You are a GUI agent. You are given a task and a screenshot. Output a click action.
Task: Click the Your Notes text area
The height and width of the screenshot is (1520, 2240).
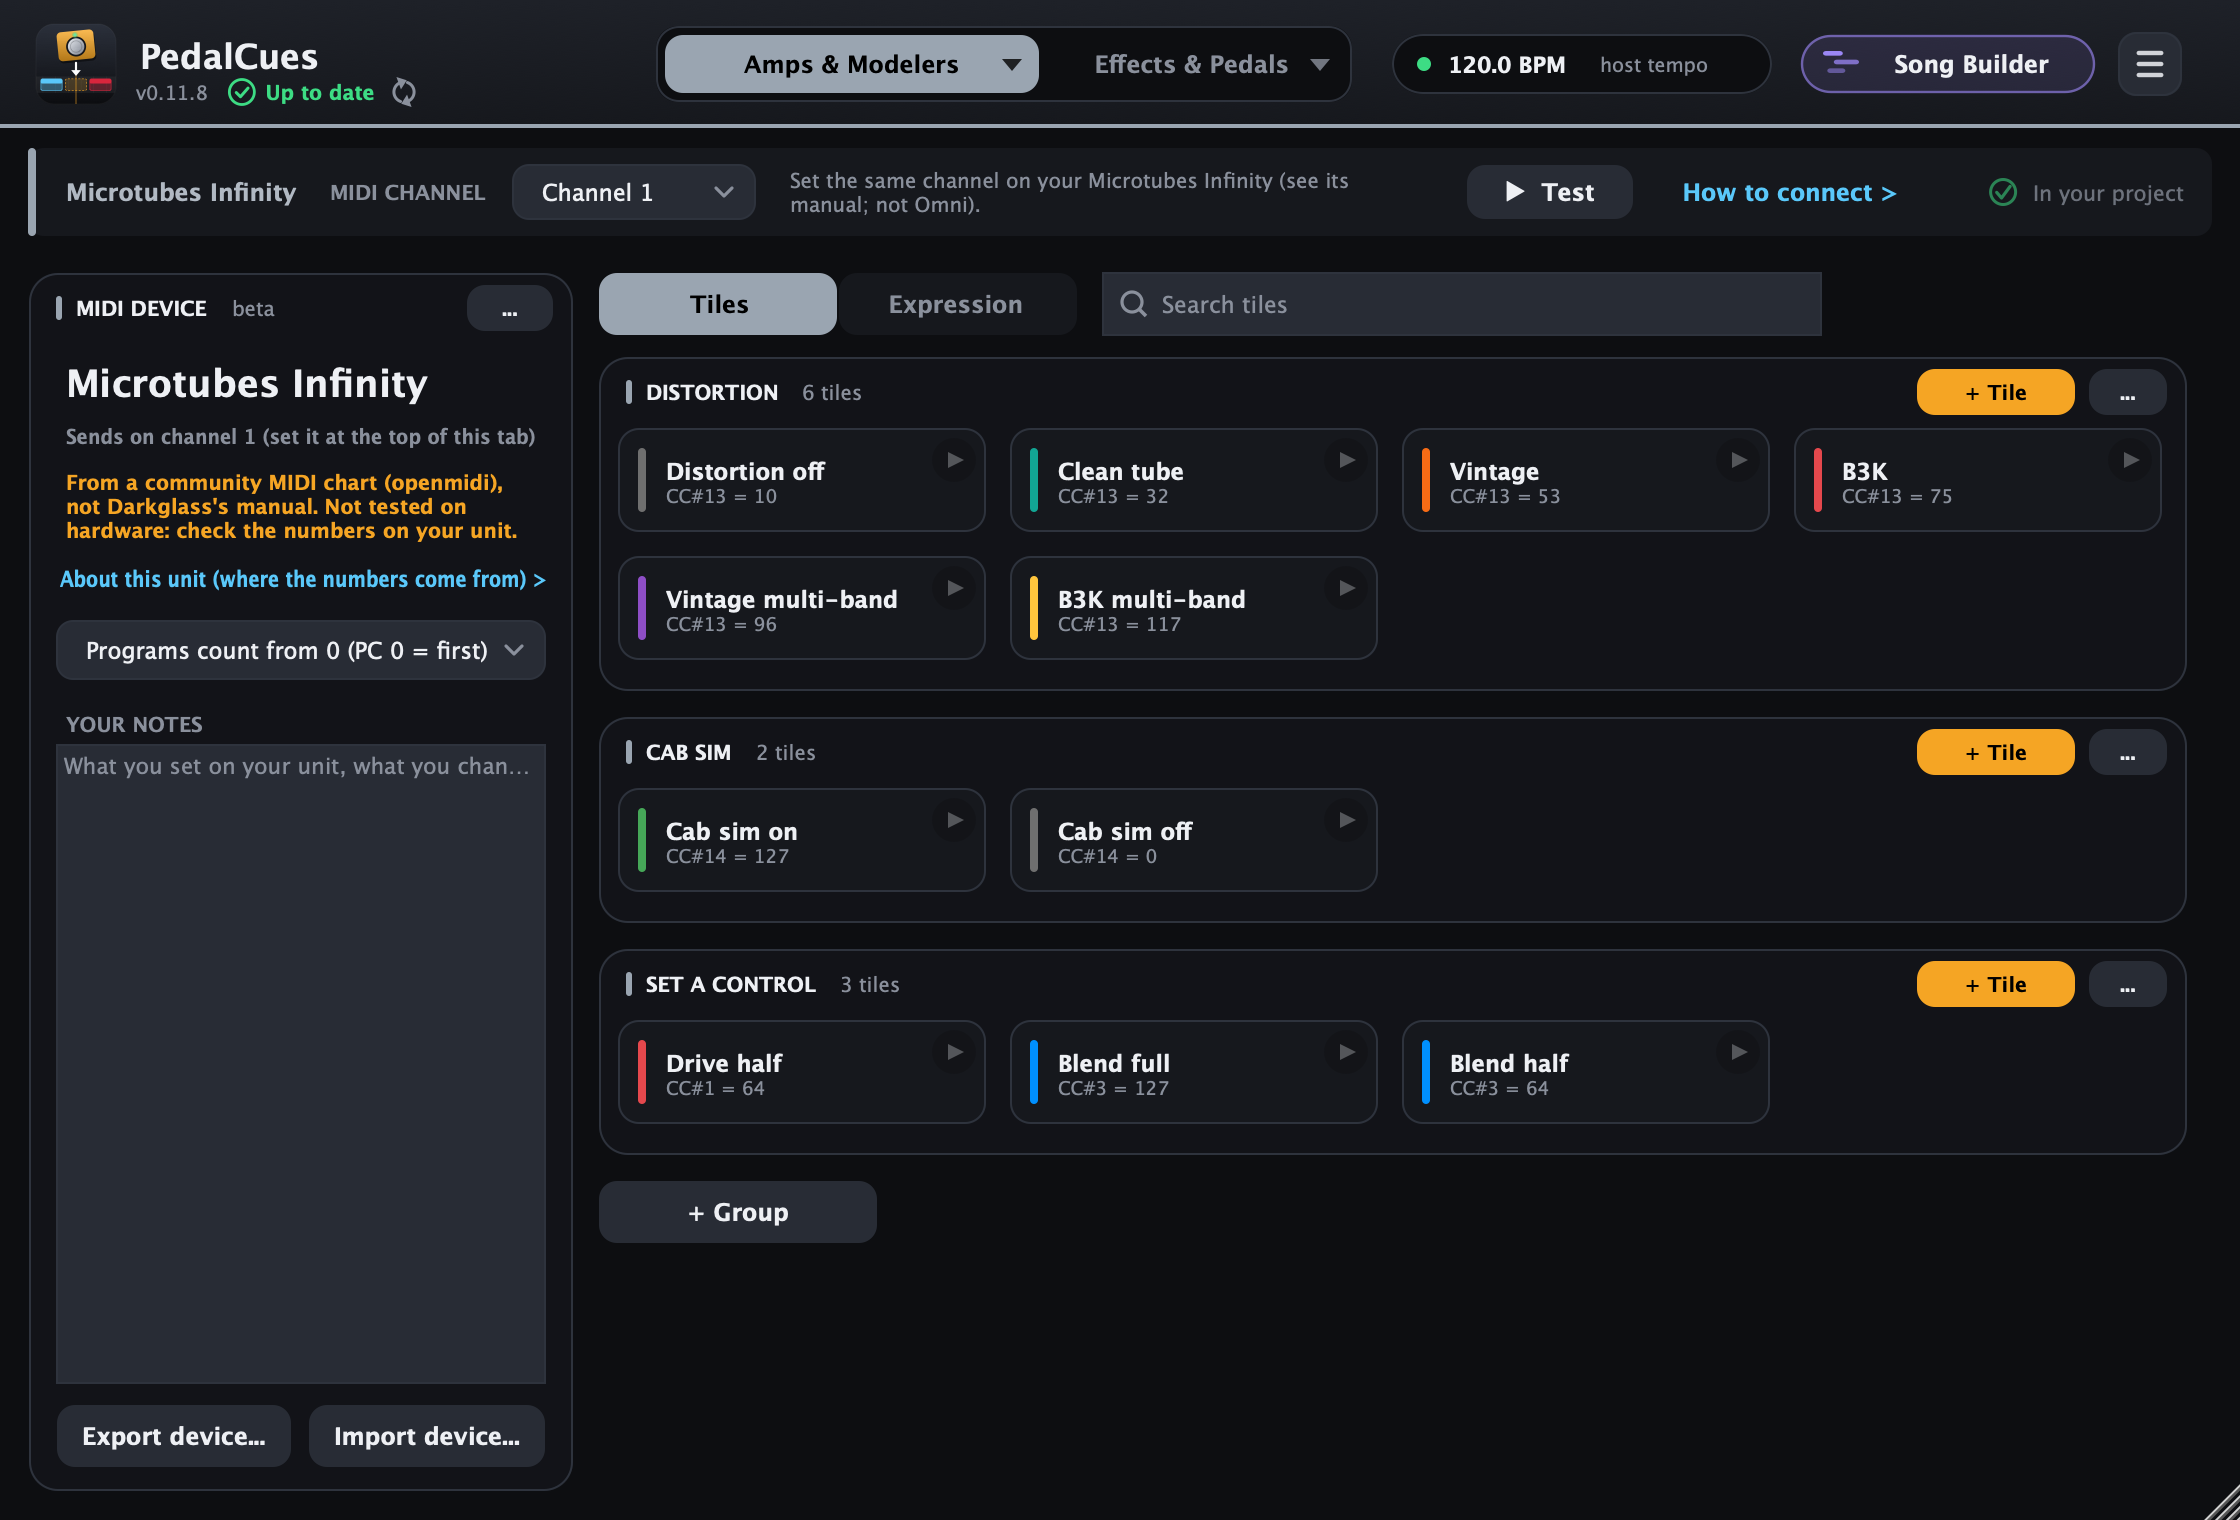(x=301, y=1064)
